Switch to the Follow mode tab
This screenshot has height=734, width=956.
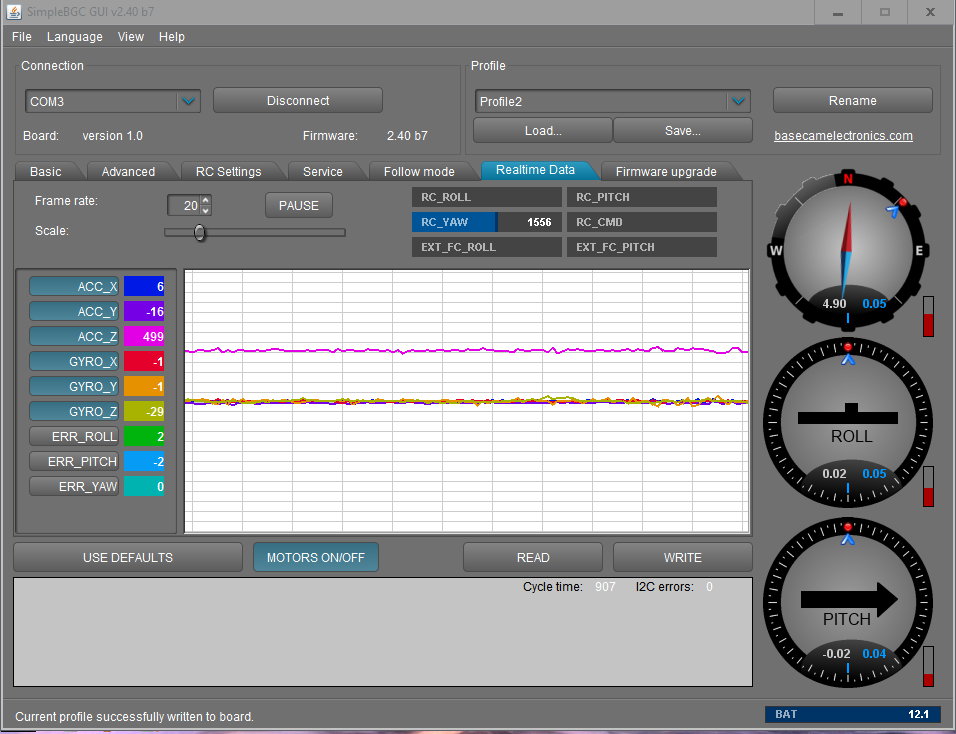tap(419, 171)
